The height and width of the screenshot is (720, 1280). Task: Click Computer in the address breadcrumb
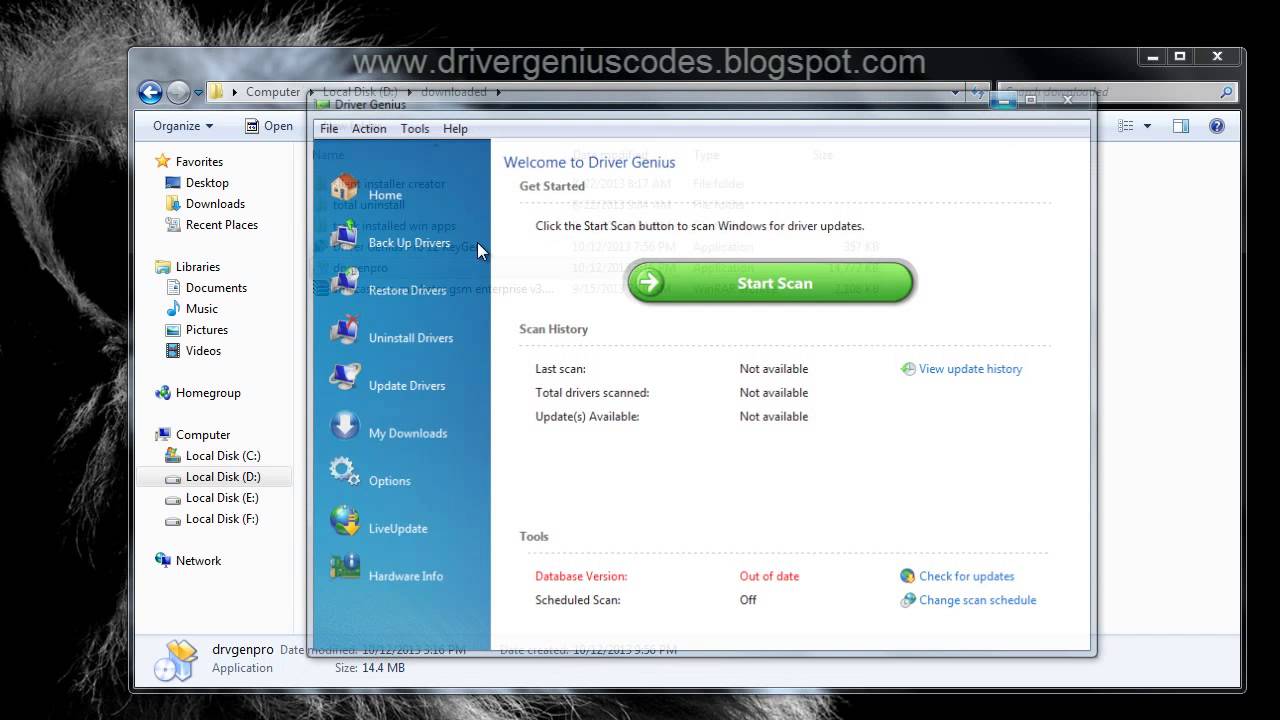(273, 92)
